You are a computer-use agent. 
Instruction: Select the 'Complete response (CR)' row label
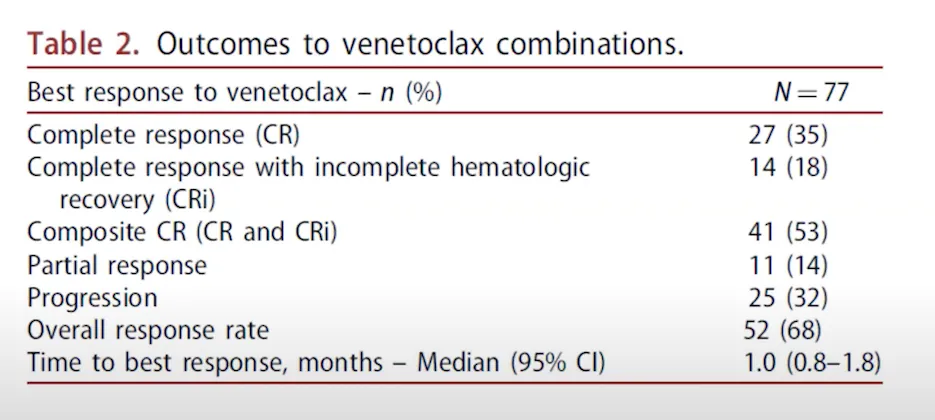[163, 134]
